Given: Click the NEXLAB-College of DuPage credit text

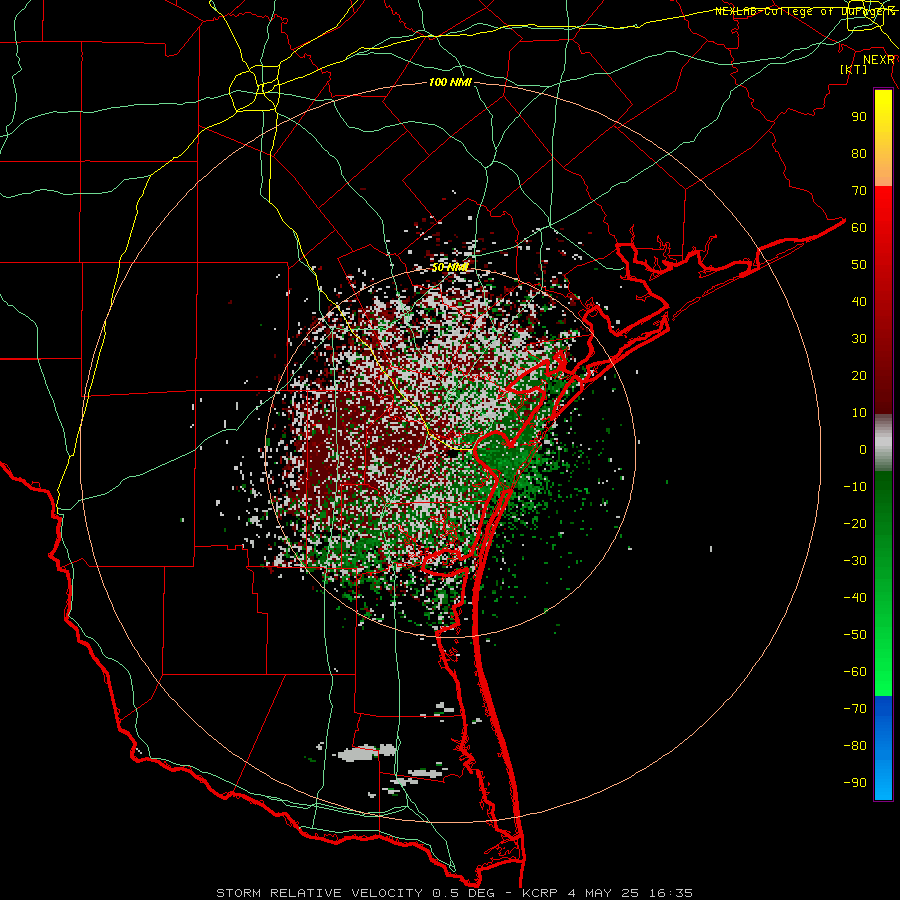Looking at the screenshot, I should (805, 11).
